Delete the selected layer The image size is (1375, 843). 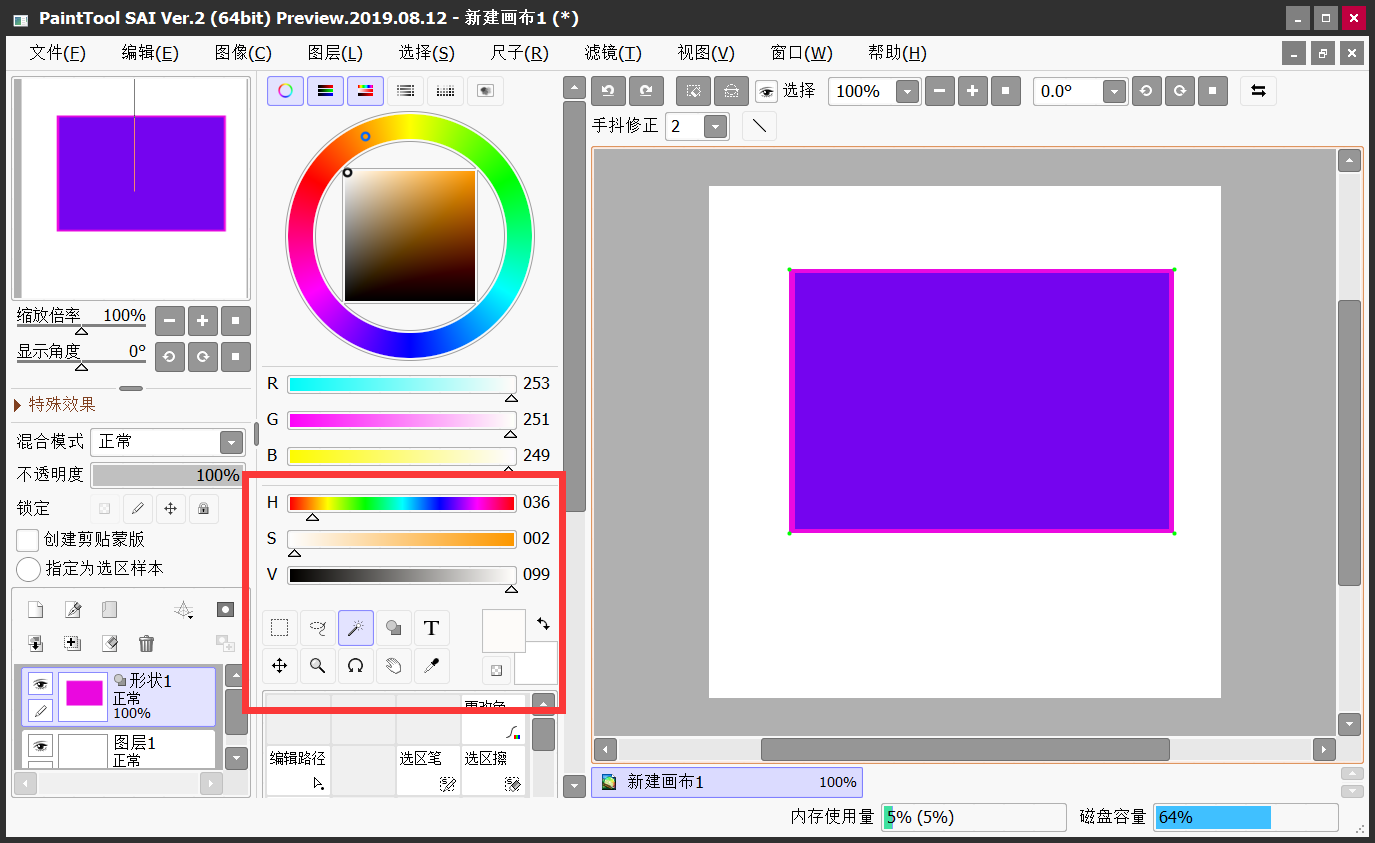click(146, 643)
